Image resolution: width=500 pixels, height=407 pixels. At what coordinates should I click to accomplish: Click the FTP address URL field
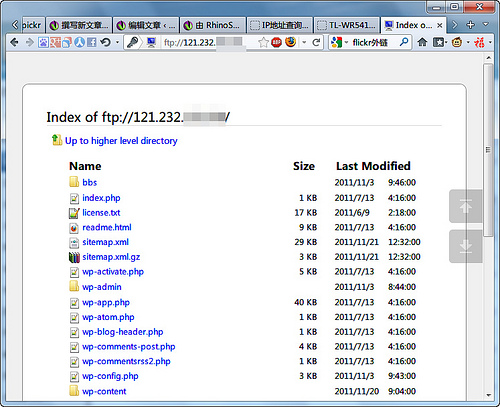[208, 42]
